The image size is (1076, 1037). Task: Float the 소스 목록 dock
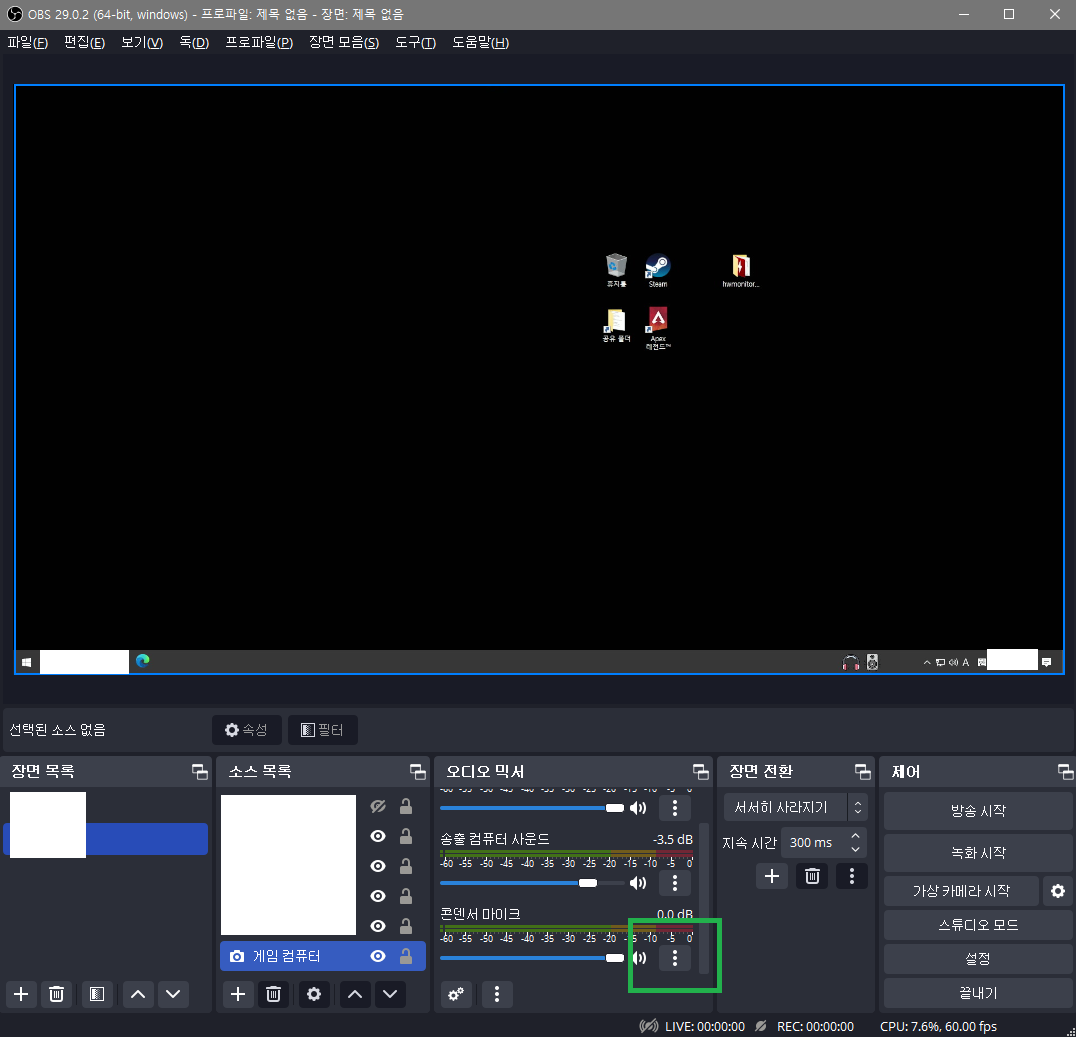pyautogui.click(x=417, y=771)
